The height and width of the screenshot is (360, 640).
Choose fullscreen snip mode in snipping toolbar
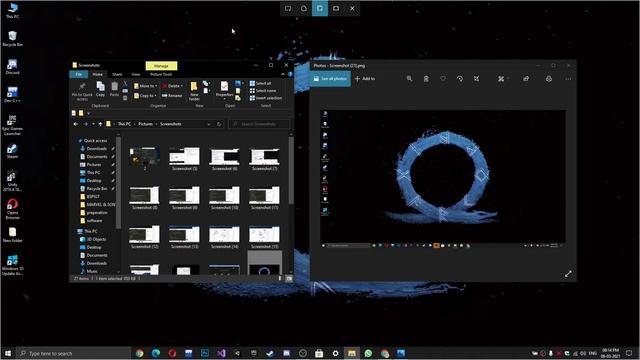pyautogui.click(x=336, y=8)
